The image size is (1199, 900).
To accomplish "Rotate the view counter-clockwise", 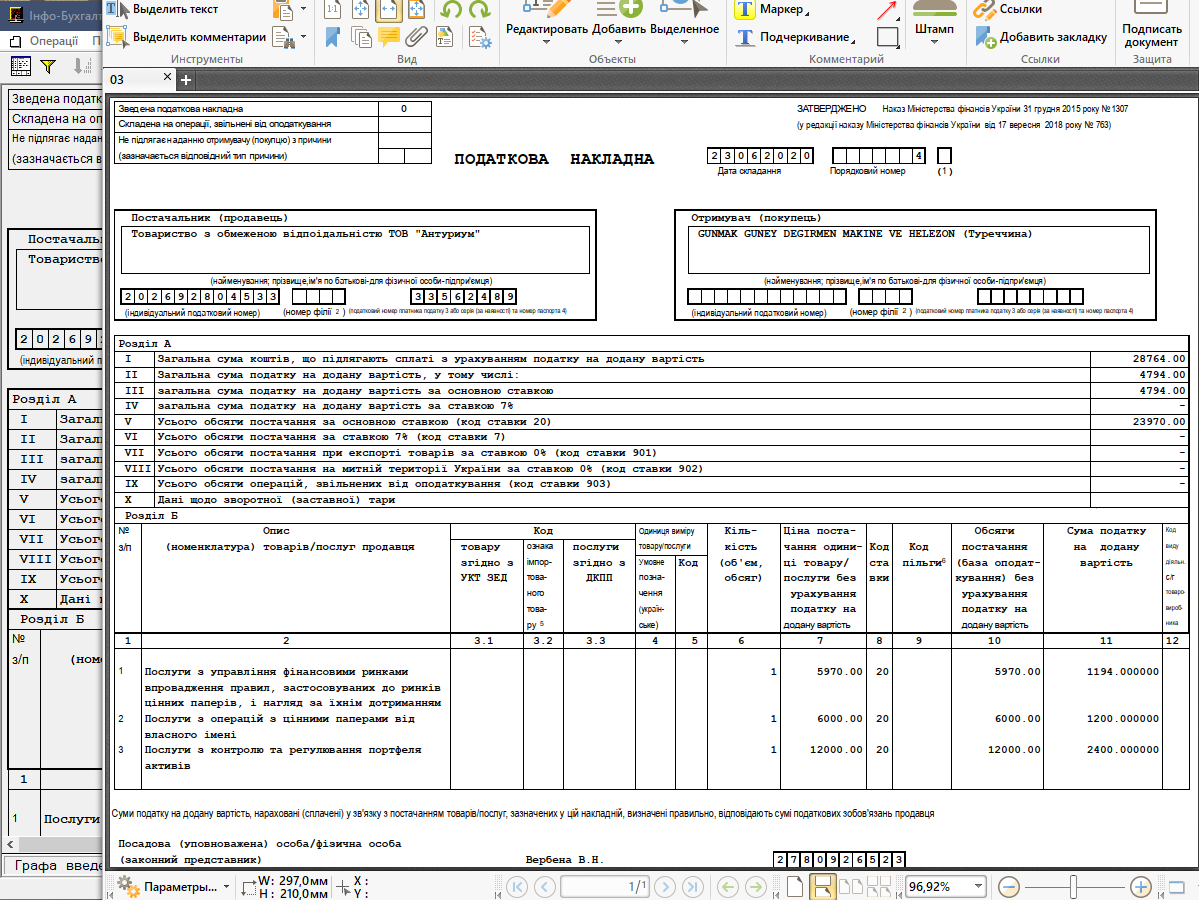I will pos(451,9).
